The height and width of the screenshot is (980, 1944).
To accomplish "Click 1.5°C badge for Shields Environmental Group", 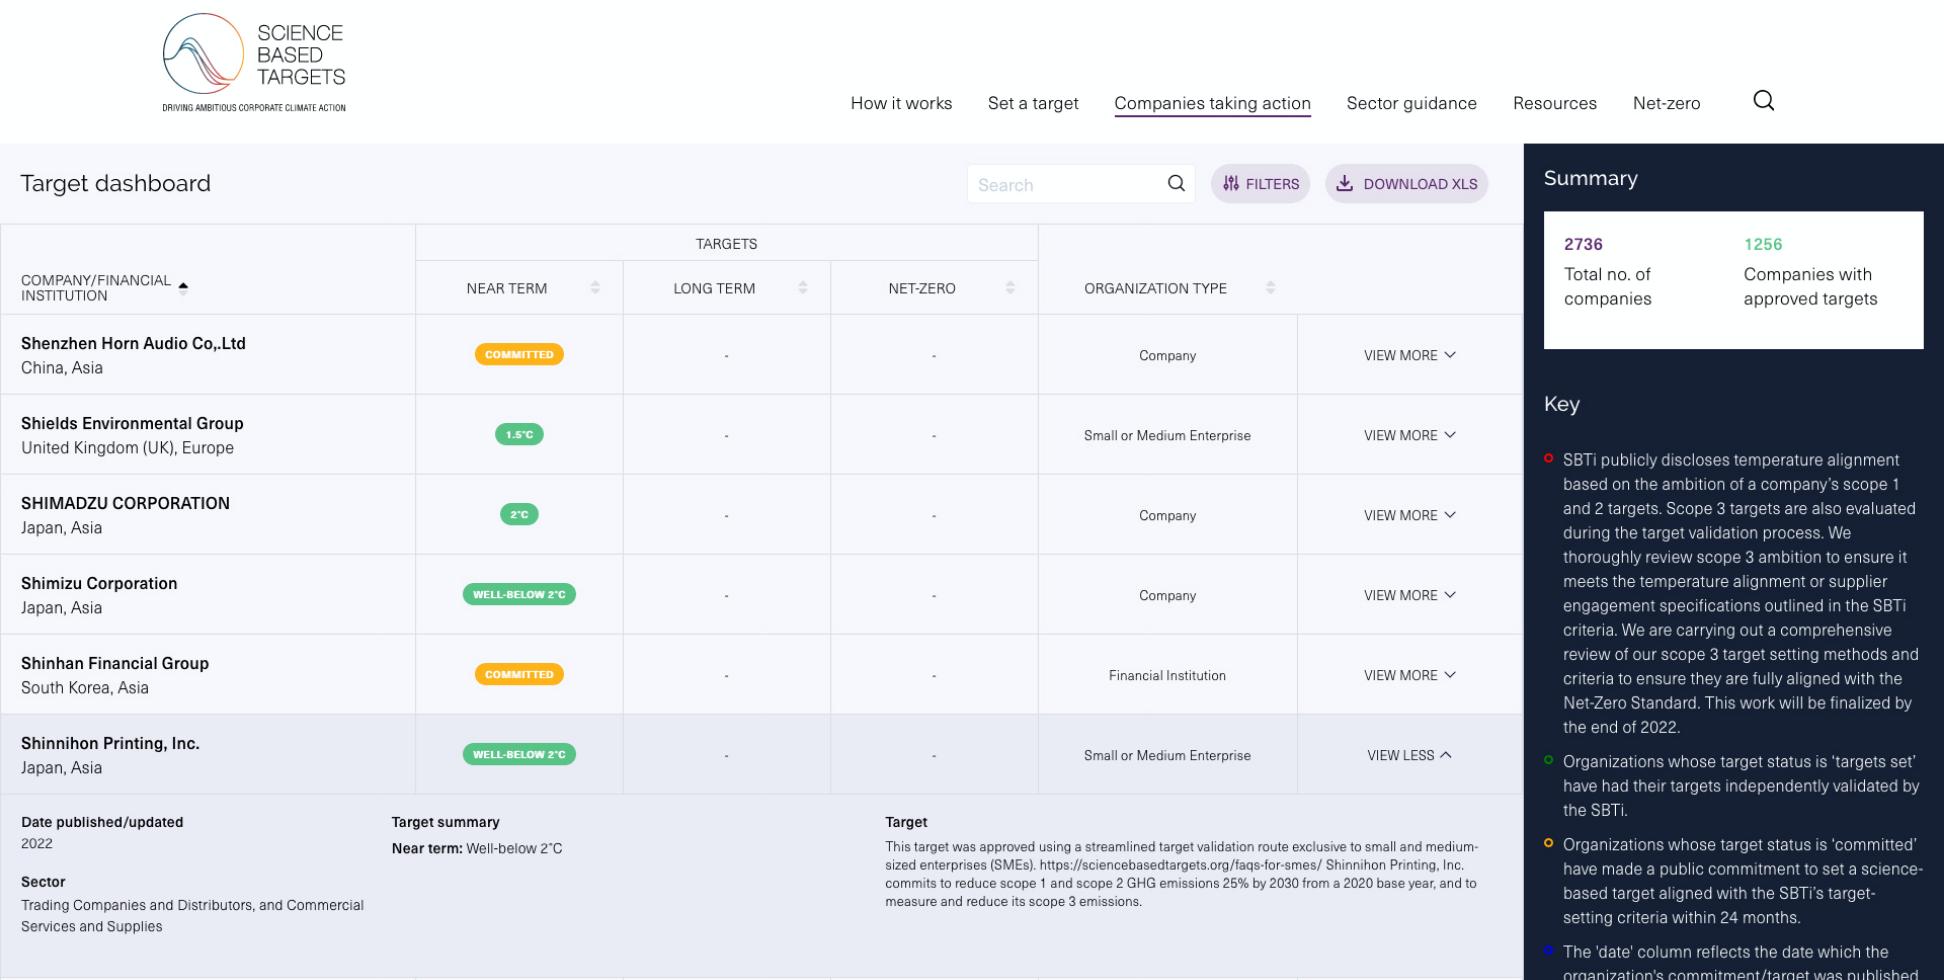I will [x=519, y=434].
